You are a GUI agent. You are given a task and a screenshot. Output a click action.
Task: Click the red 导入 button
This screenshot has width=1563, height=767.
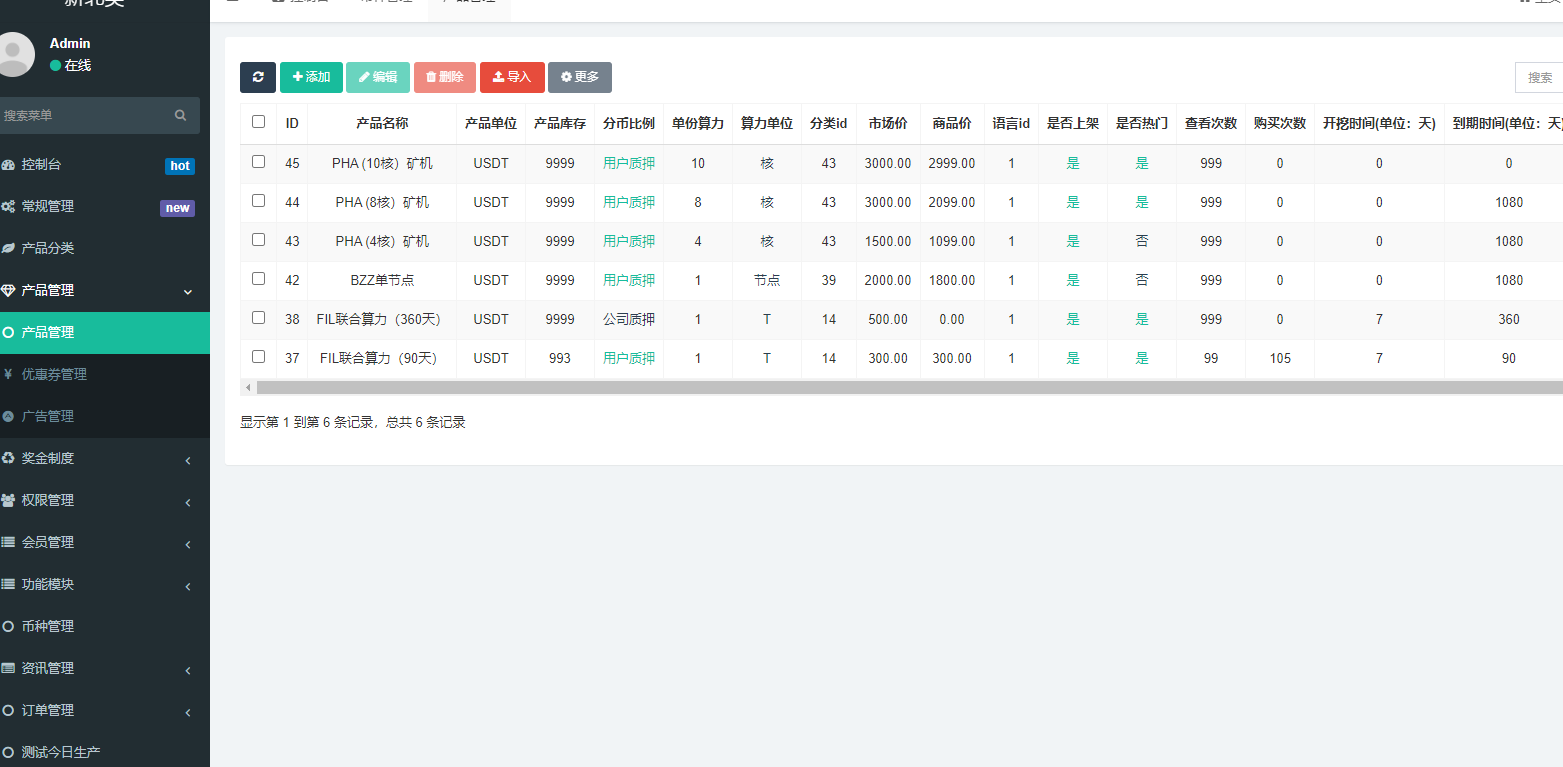click(512, 77)
